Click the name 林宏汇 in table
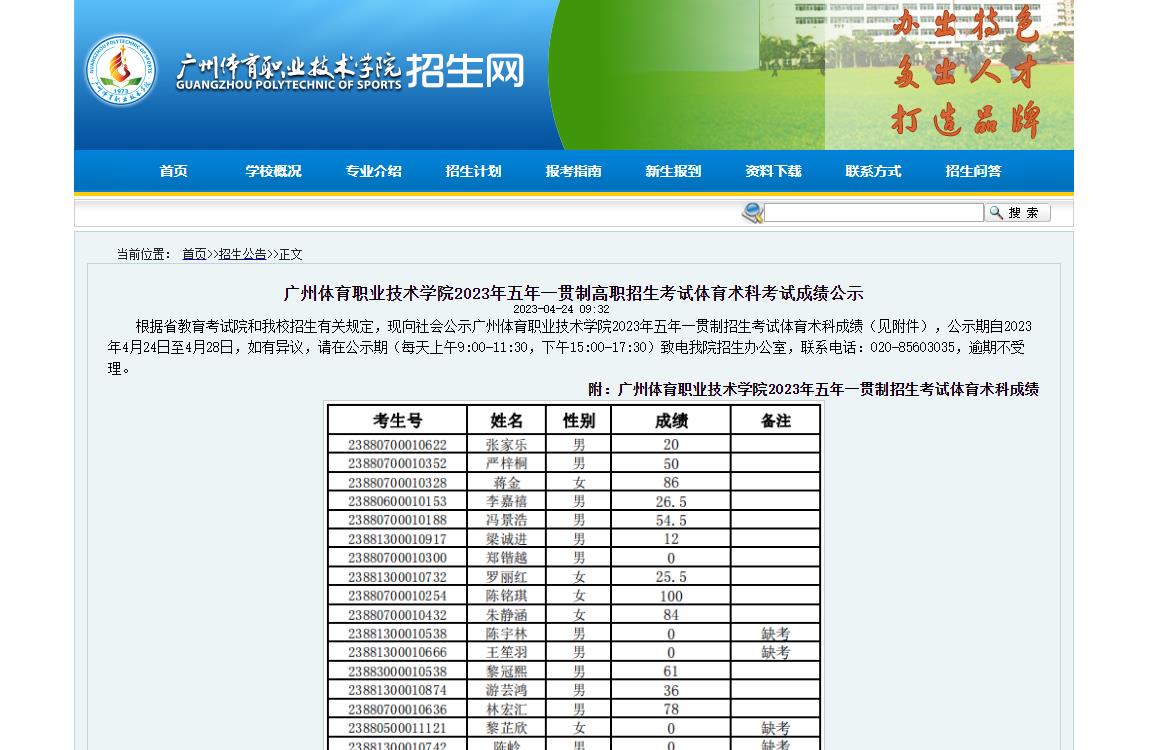Viewport: 1150px width, 750px height. click(x=506, y=709)
